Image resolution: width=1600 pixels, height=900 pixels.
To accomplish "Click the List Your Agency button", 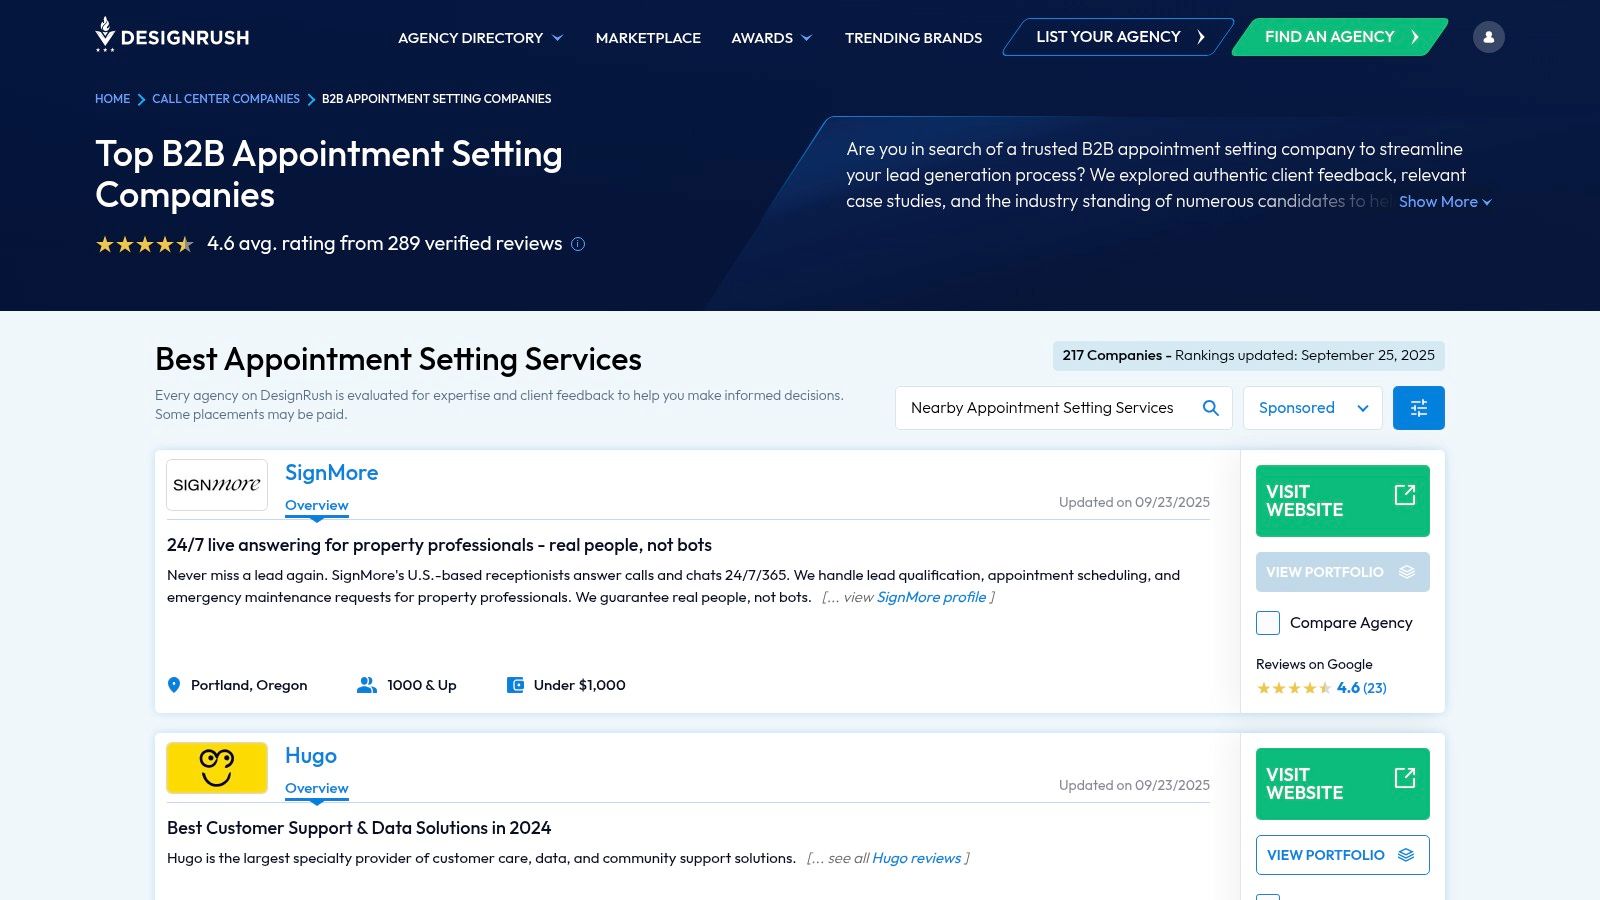I will tap(1119, 37).
